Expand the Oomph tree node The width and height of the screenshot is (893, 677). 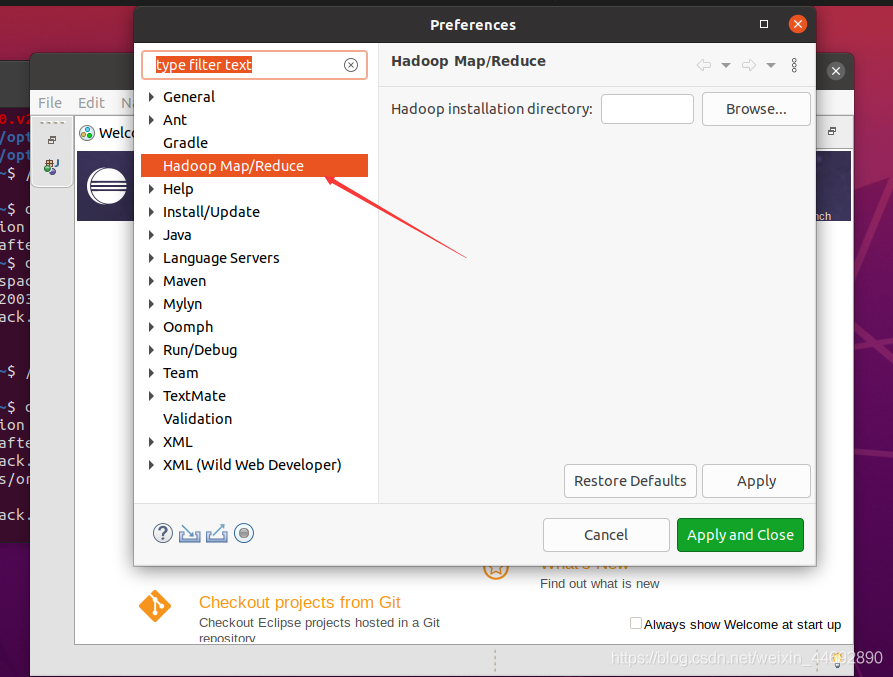click(151, 327)
